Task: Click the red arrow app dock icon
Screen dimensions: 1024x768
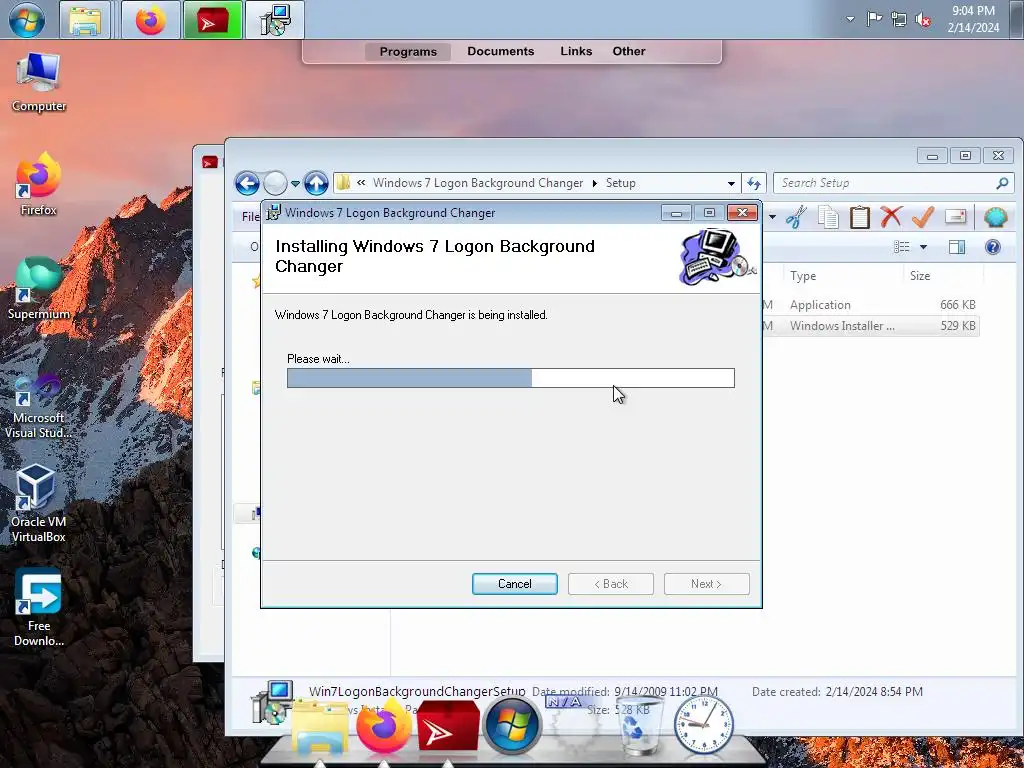Action: [448, 728]
